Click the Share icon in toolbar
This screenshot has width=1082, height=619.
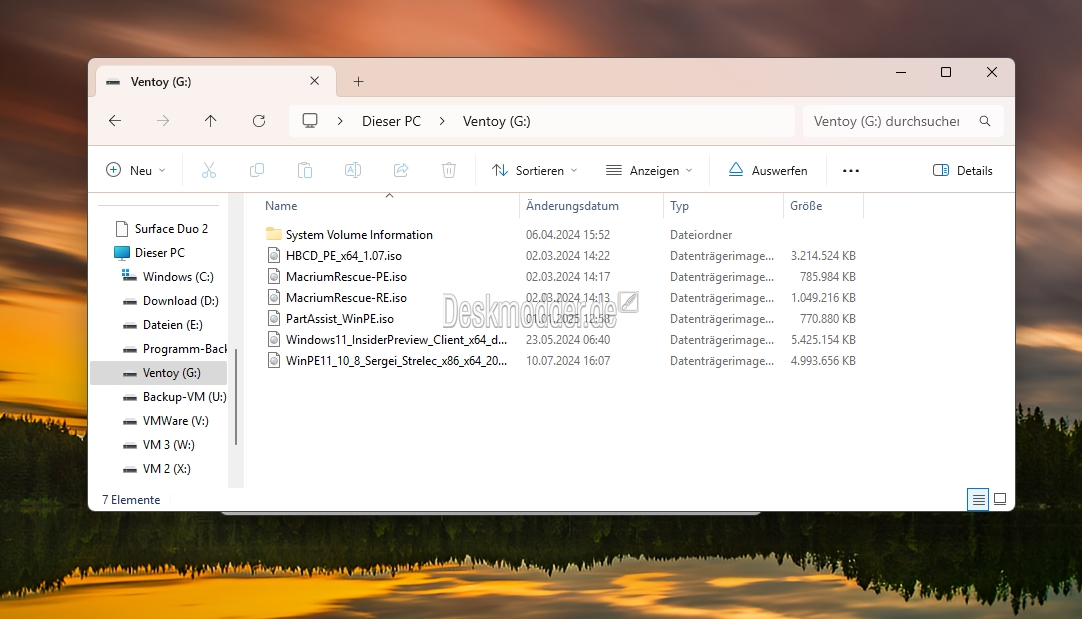(401, 170)
